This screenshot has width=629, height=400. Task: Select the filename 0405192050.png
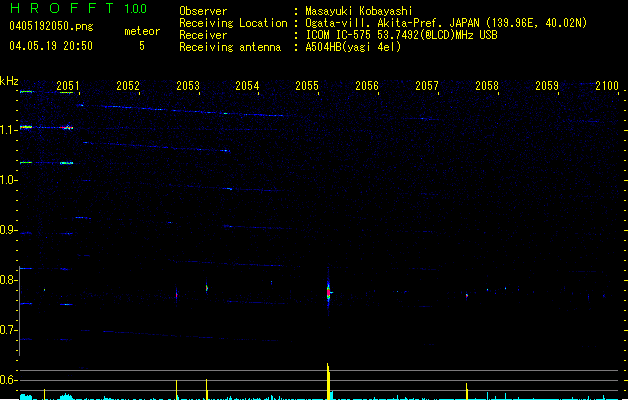(51, 26)
